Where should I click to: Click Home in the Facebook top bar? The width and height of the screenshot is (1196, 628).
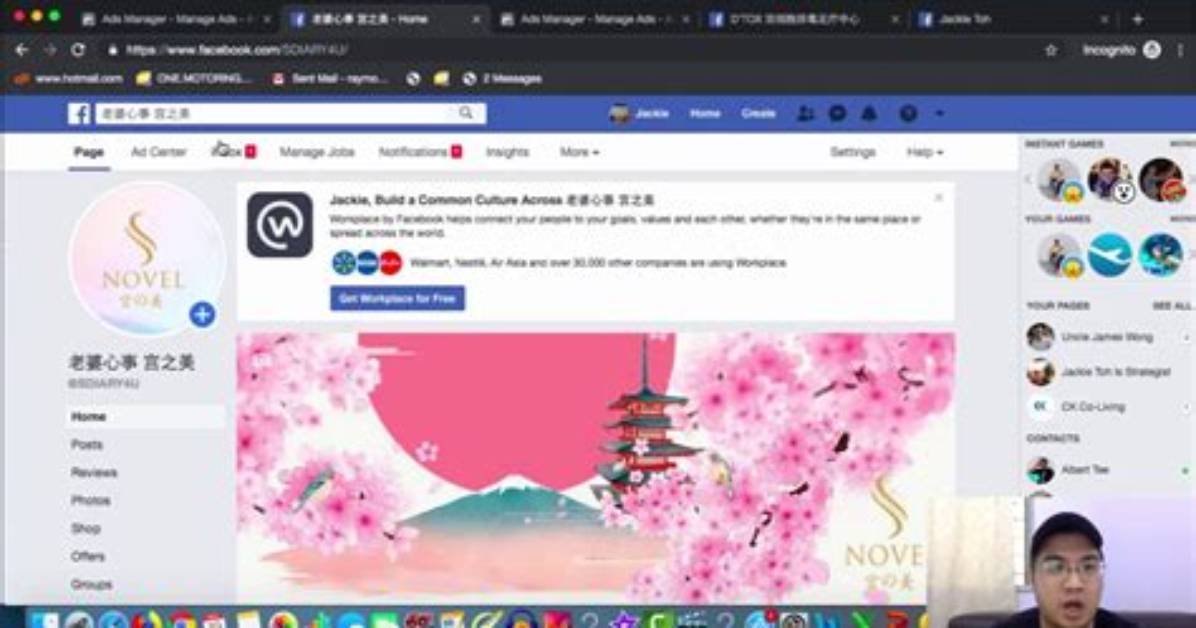[705, 114]
